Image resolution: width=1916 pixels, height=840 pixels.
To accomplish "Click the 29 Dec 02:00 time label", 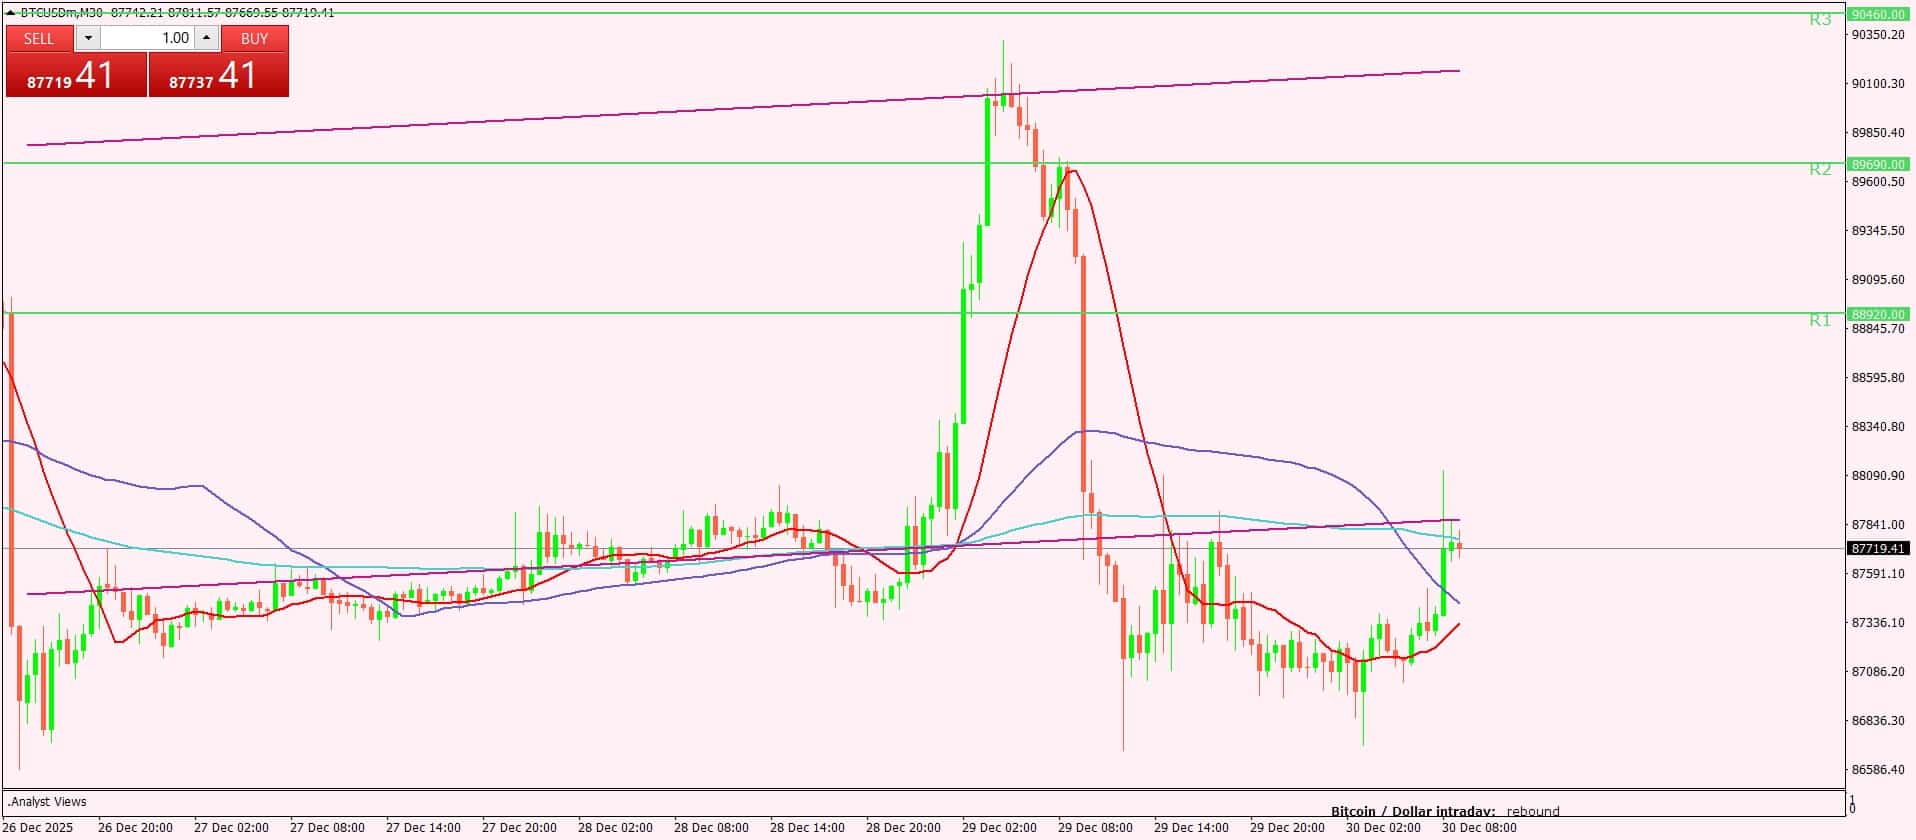I will click(999, 827).
